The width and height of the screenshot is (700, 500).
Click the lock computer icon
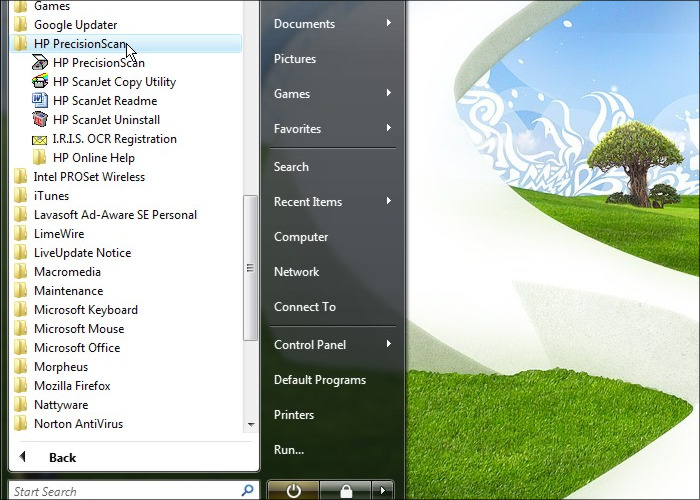pos(345,491)
